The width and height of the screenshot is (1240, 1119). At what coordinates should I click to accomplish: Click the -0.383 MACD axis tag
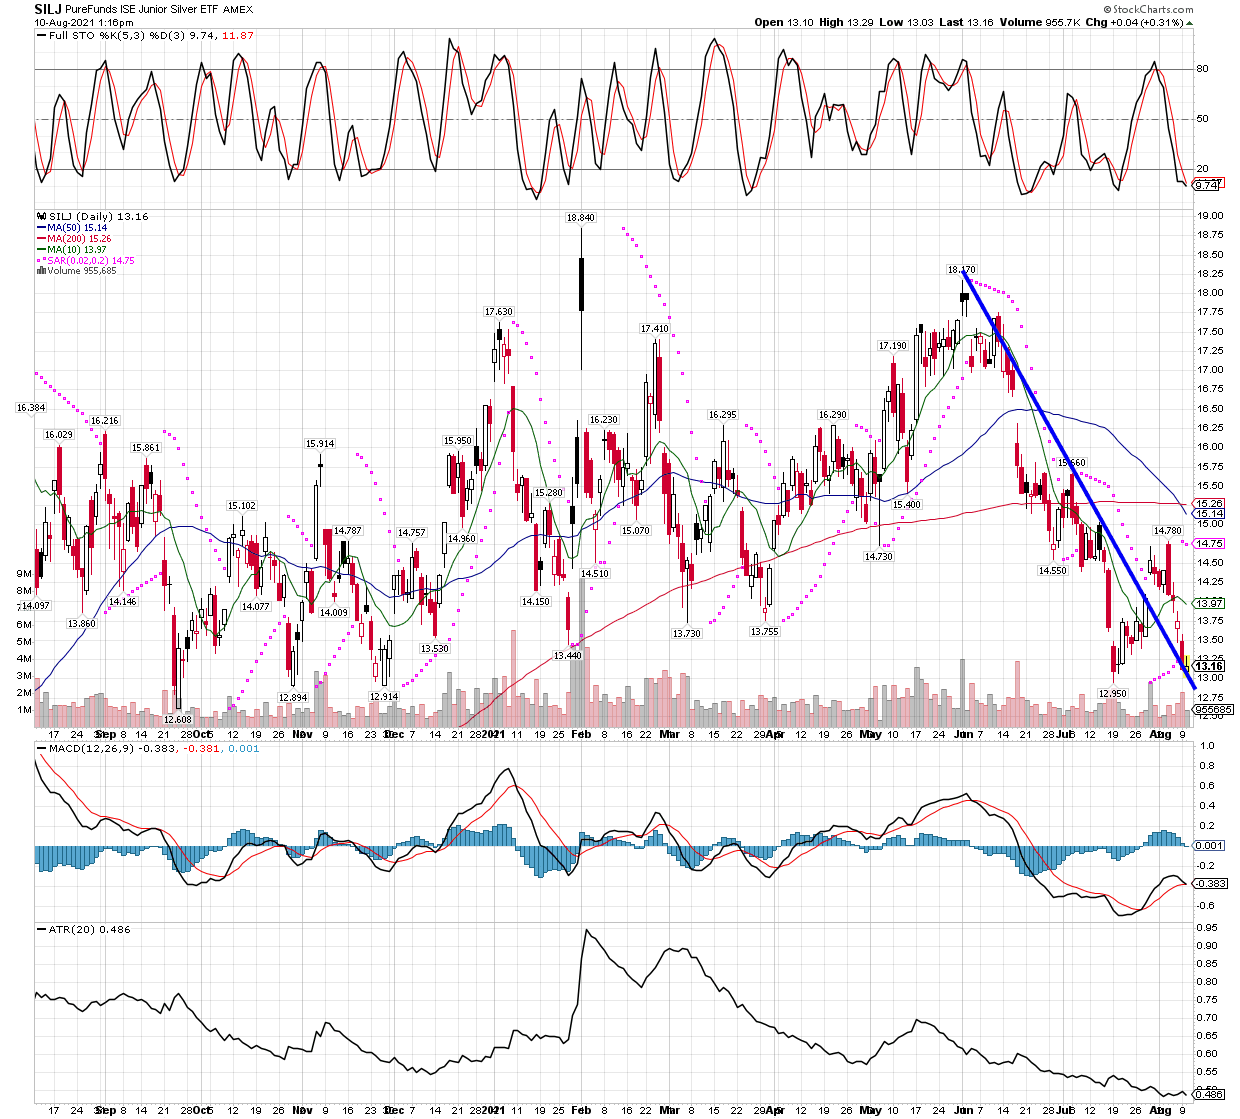[1211, 884]
